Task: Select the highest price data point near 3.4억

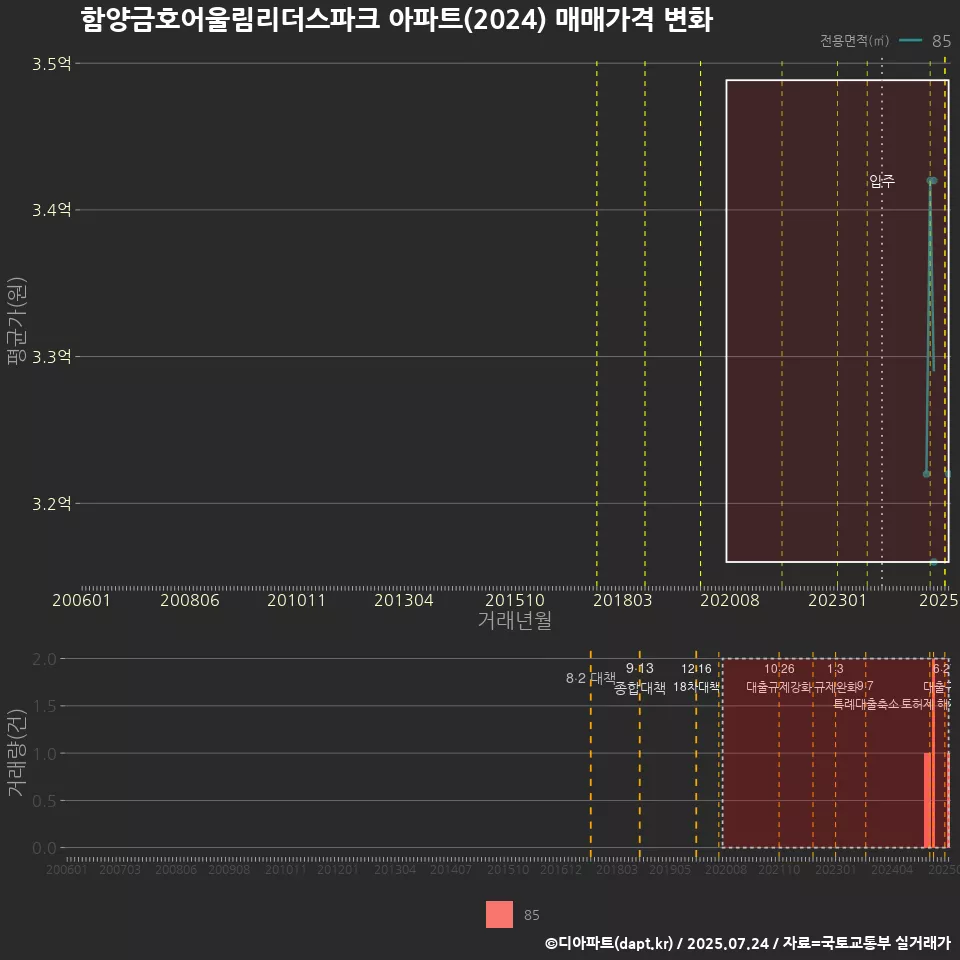Action: (x=932, y=181)
